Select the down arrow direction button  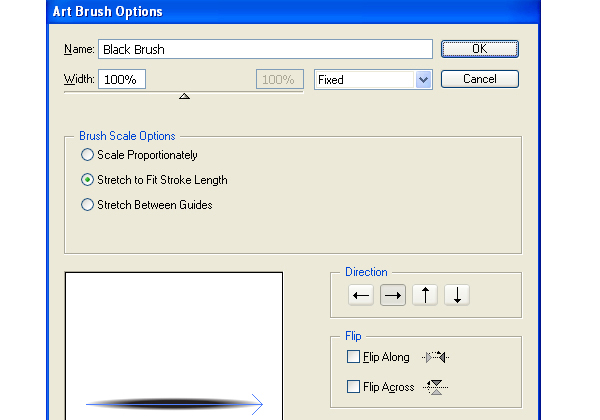[x=457, y=295]
